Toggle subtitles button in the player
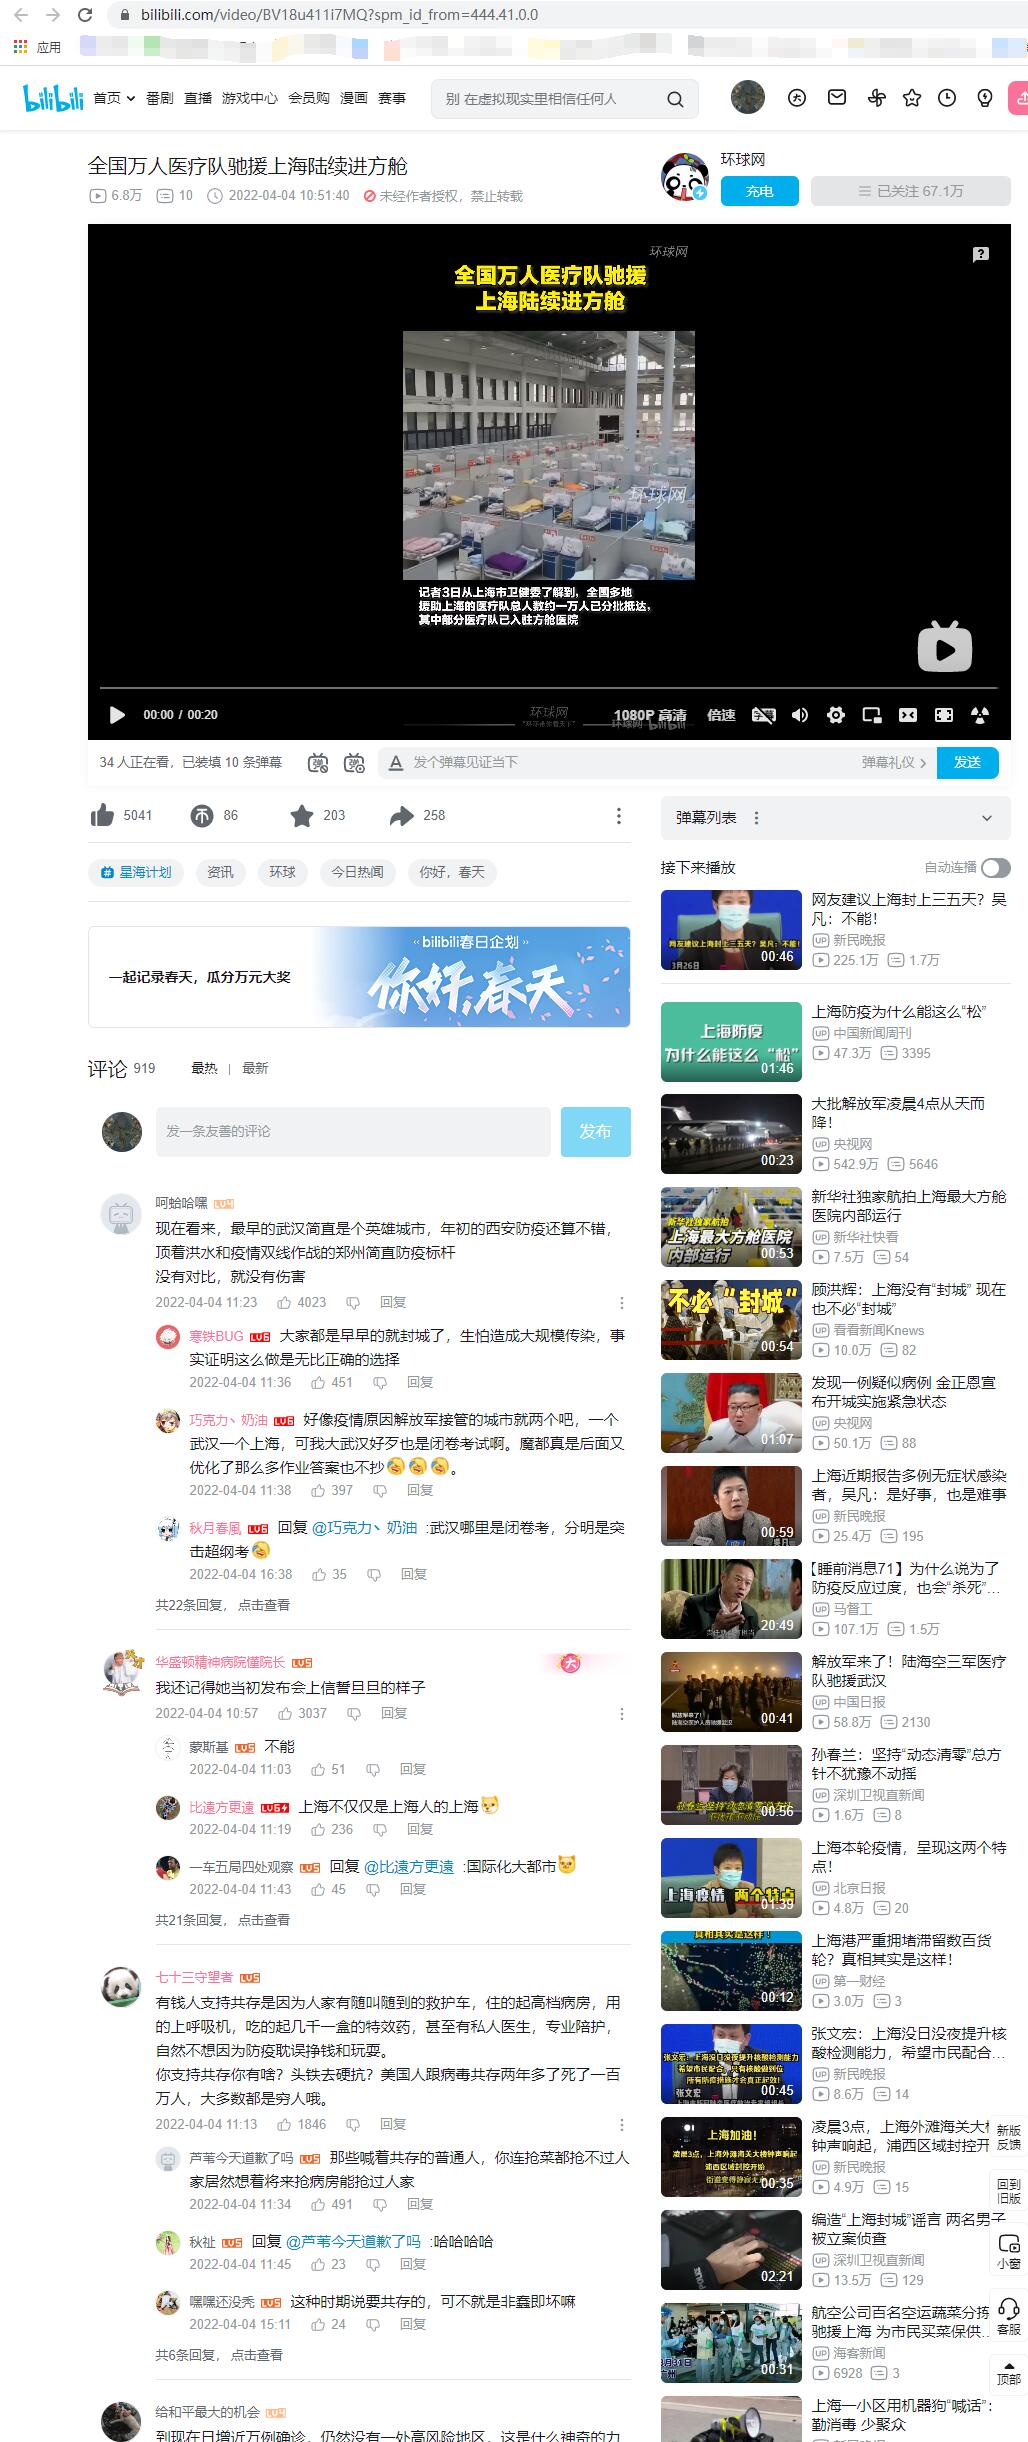Screen dimensions: 1028x2442 (x=763, y=715)
